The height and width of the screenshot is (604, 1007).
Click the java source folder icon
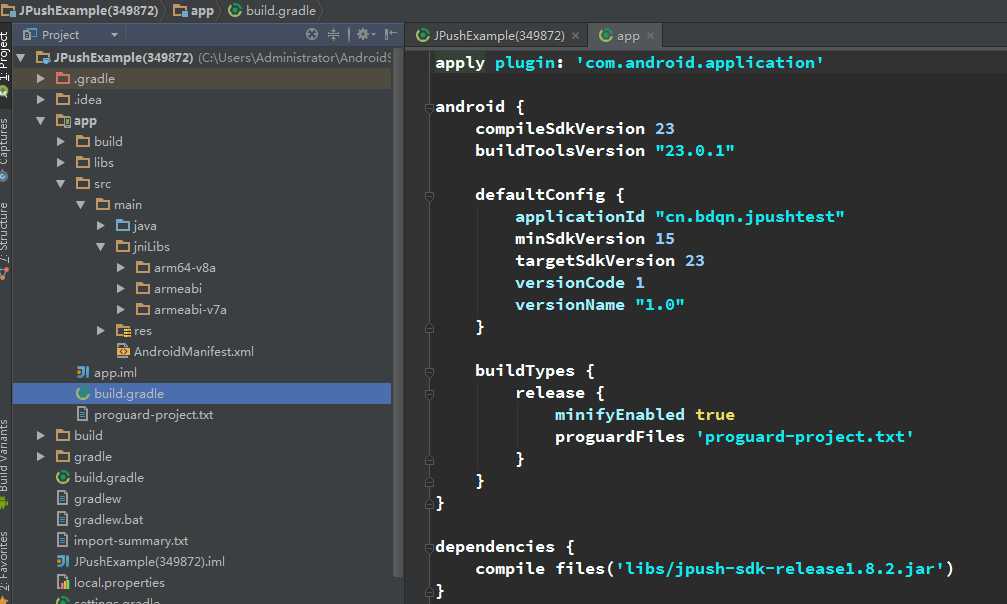123,226
